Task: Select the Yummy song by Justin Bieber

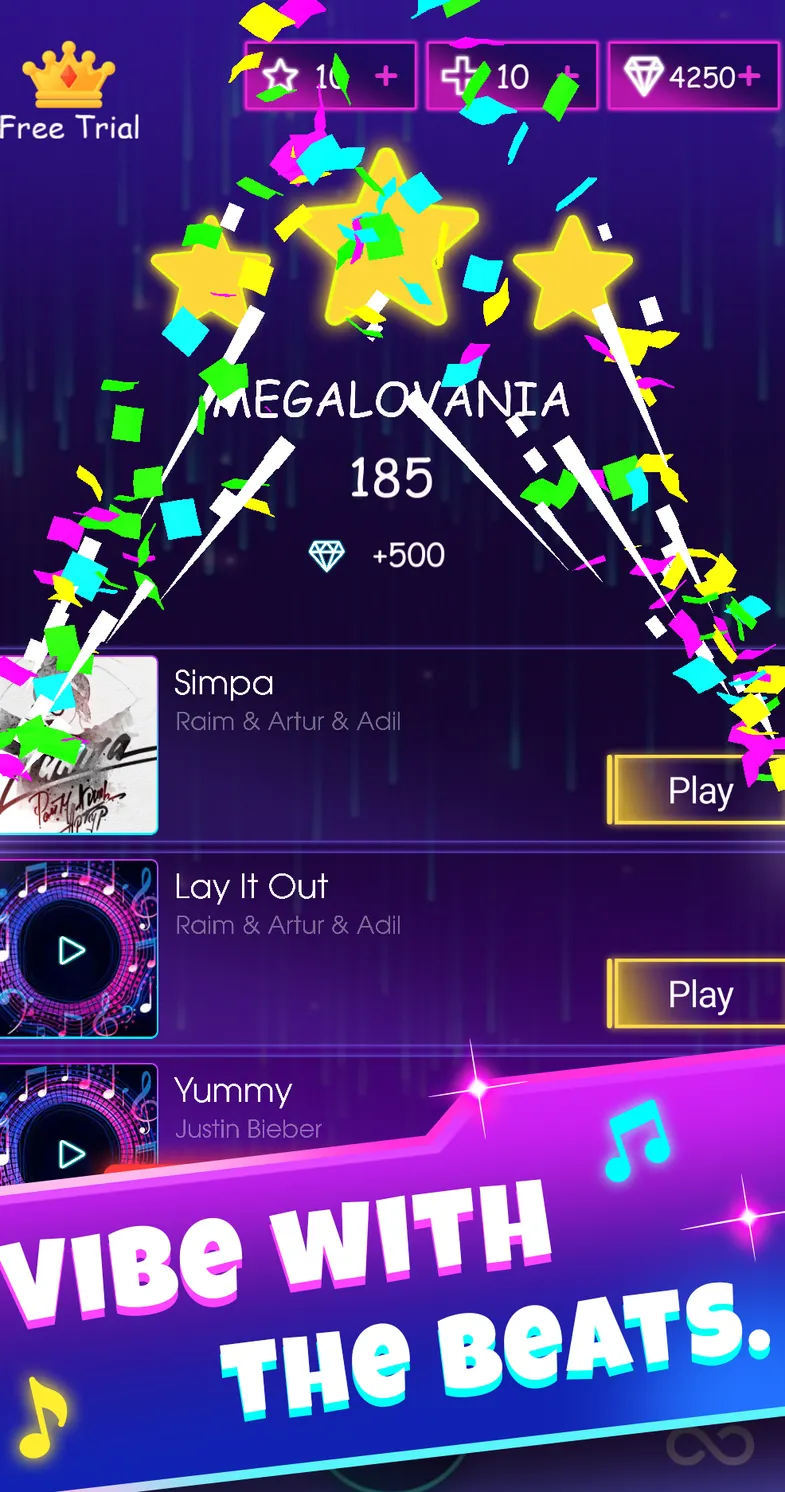Action: (233, 1090)
